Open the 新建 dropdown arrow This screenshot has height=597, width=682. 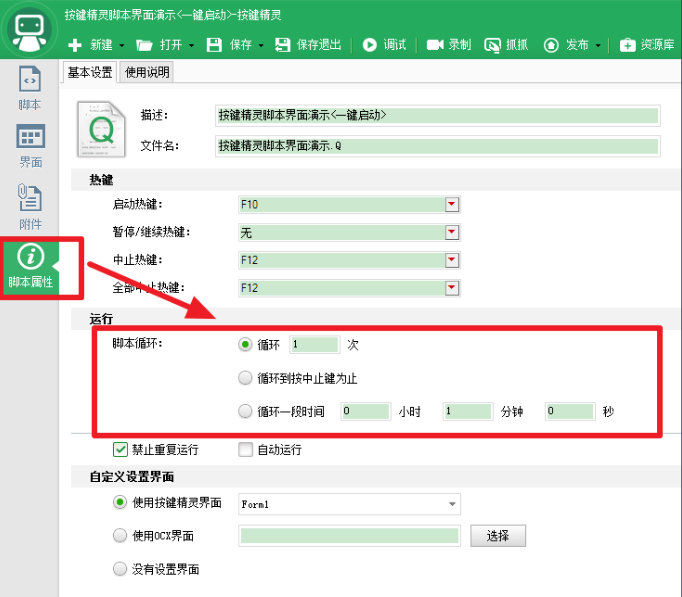[x=122, y=45]
